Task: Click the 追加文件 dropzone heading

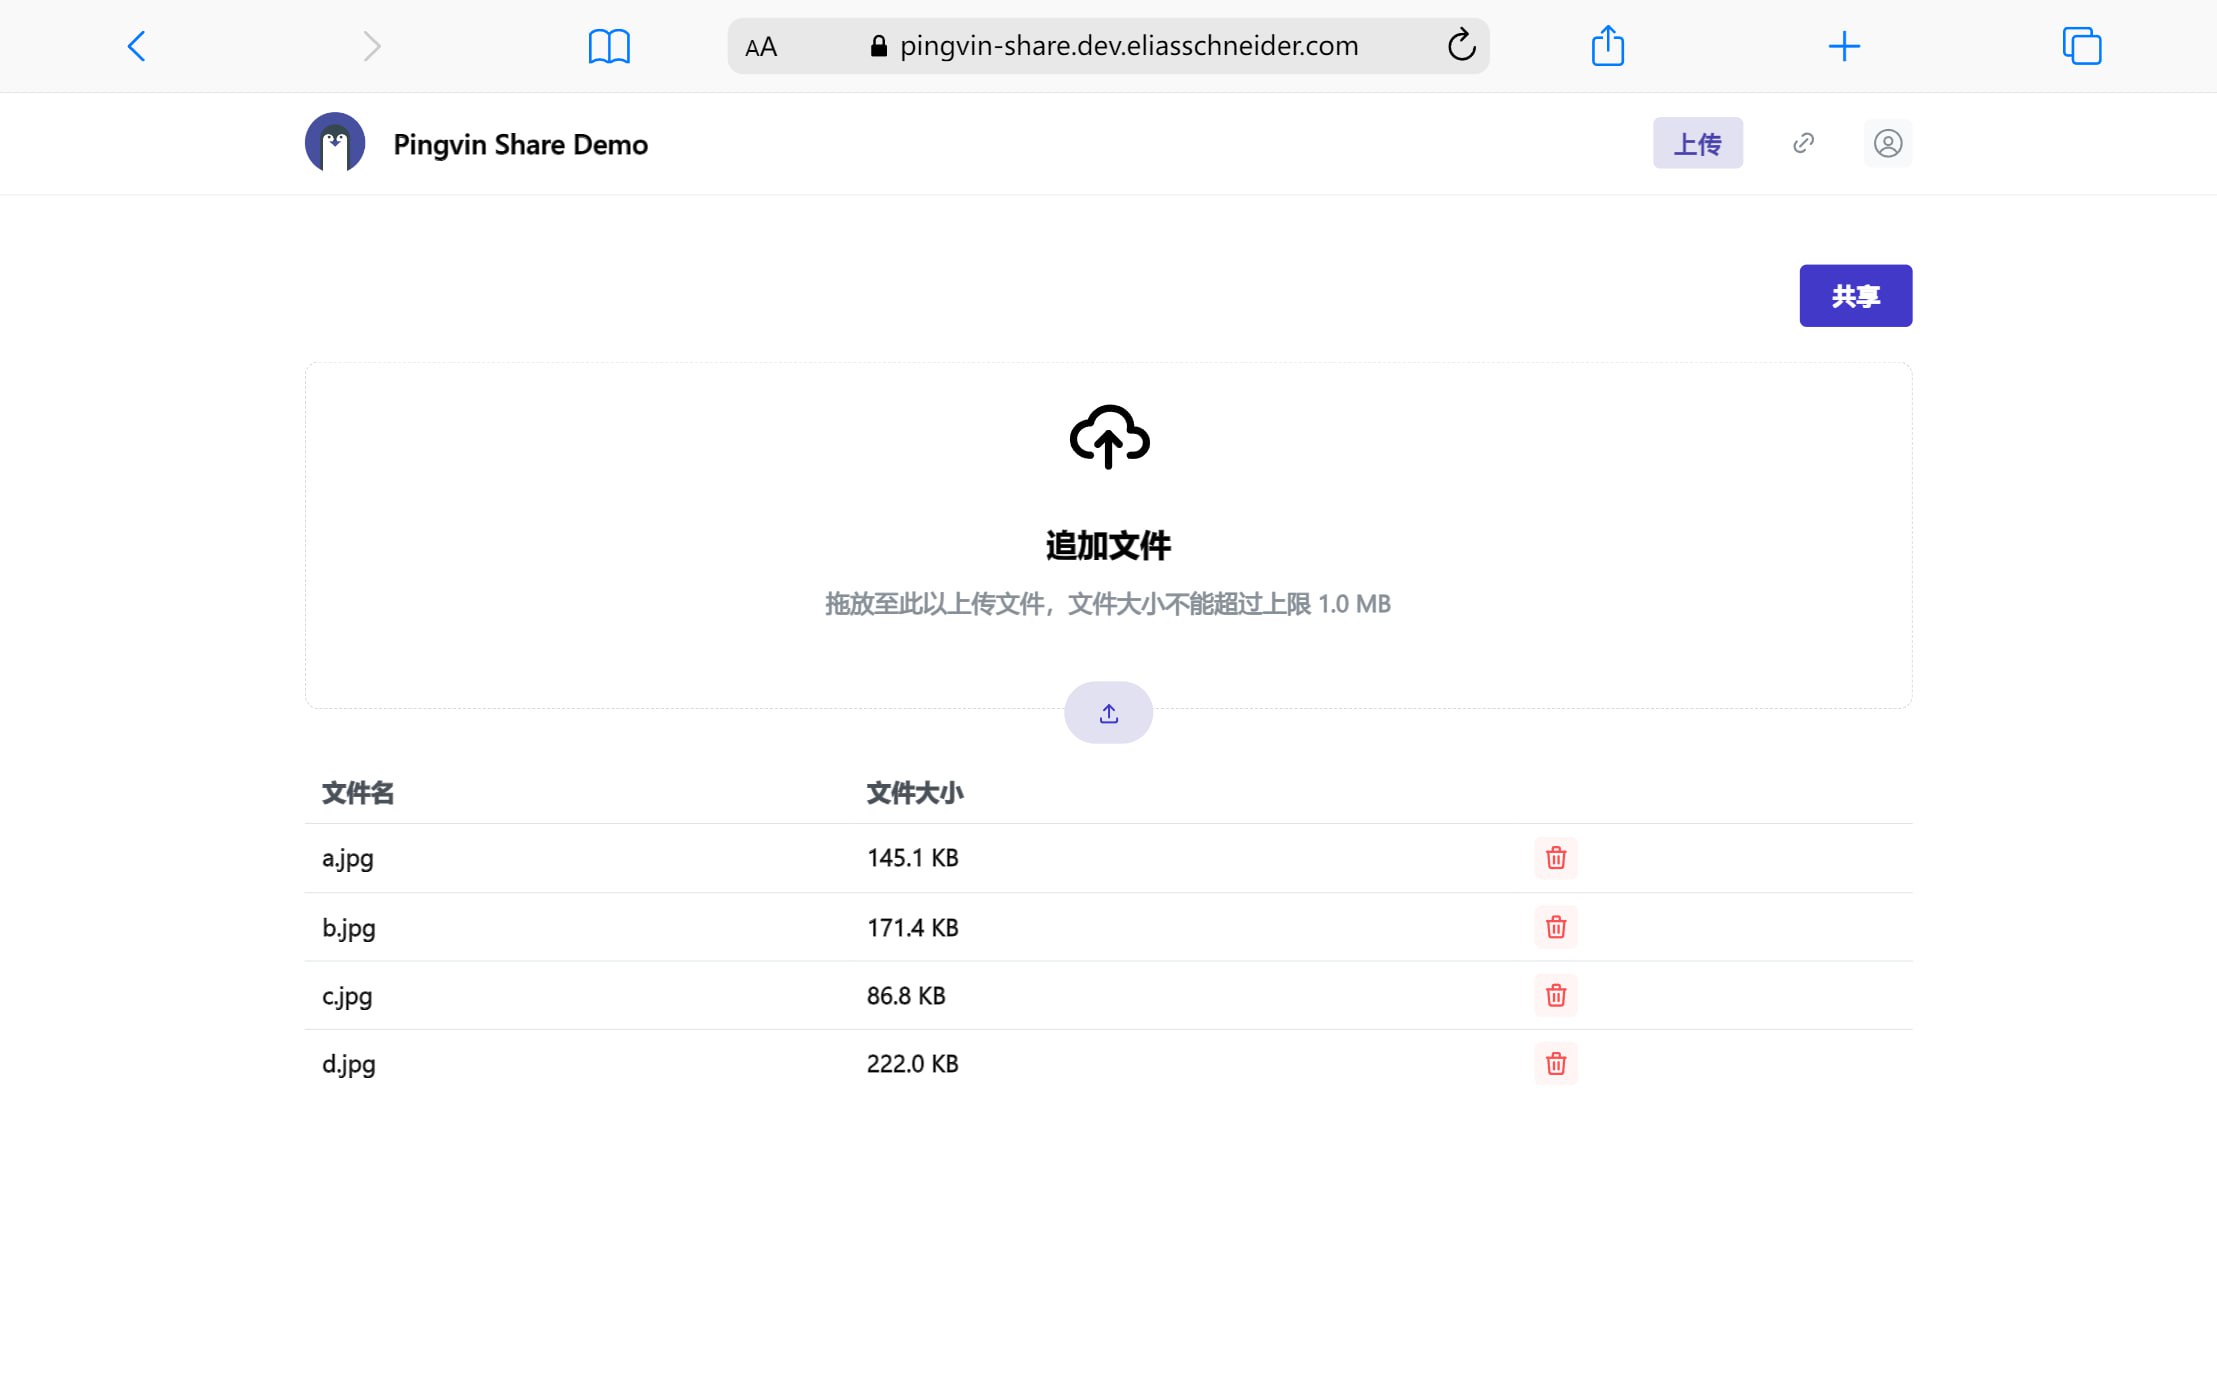Action: 1108,546
